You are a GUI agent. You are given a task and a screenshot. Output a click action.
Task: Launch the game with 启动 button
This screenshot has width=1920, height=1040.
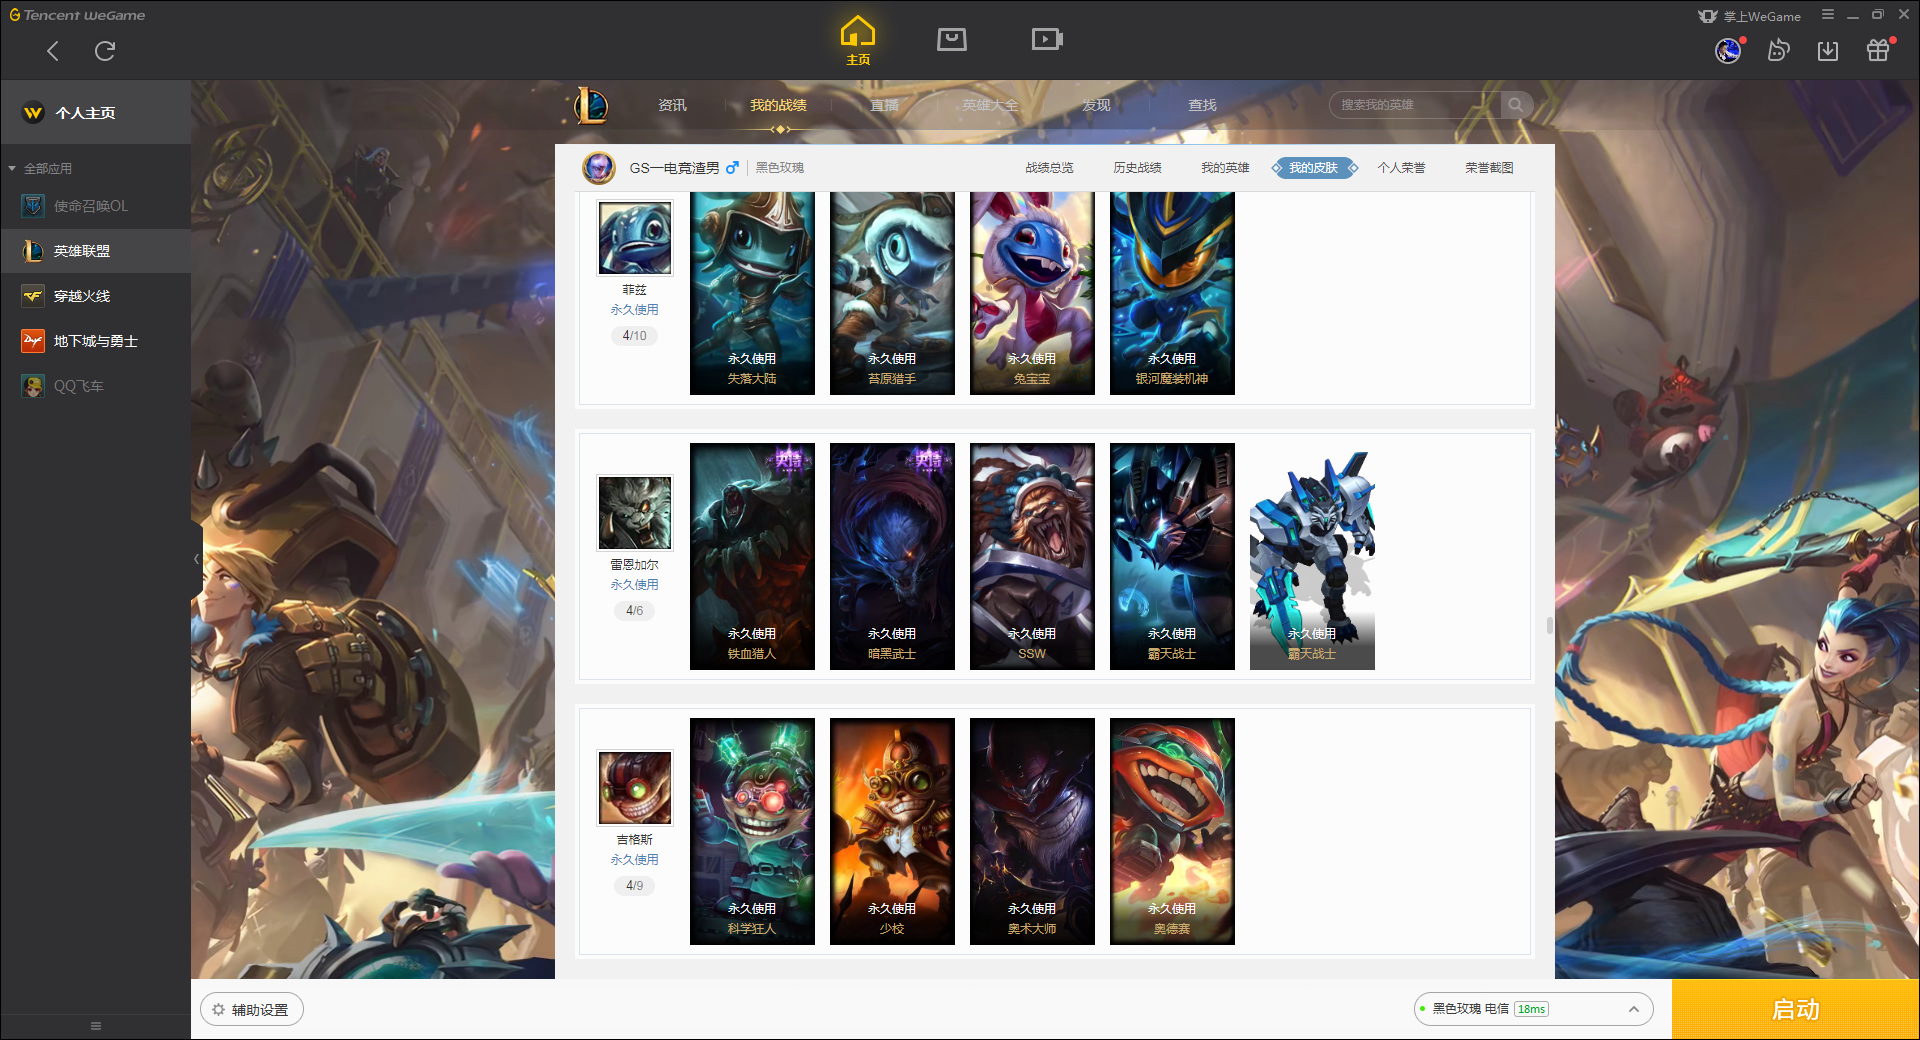pos(1795,1009)
